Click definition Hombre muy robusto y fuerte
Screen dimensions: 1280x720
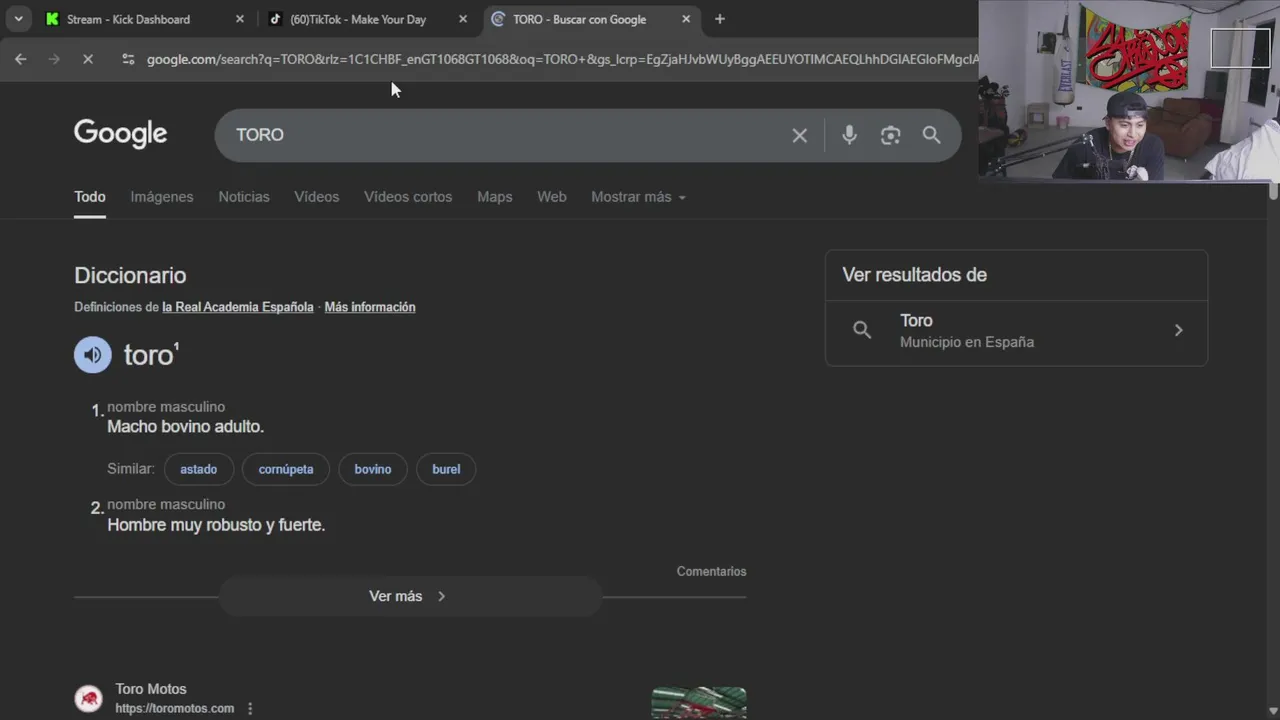216,525
